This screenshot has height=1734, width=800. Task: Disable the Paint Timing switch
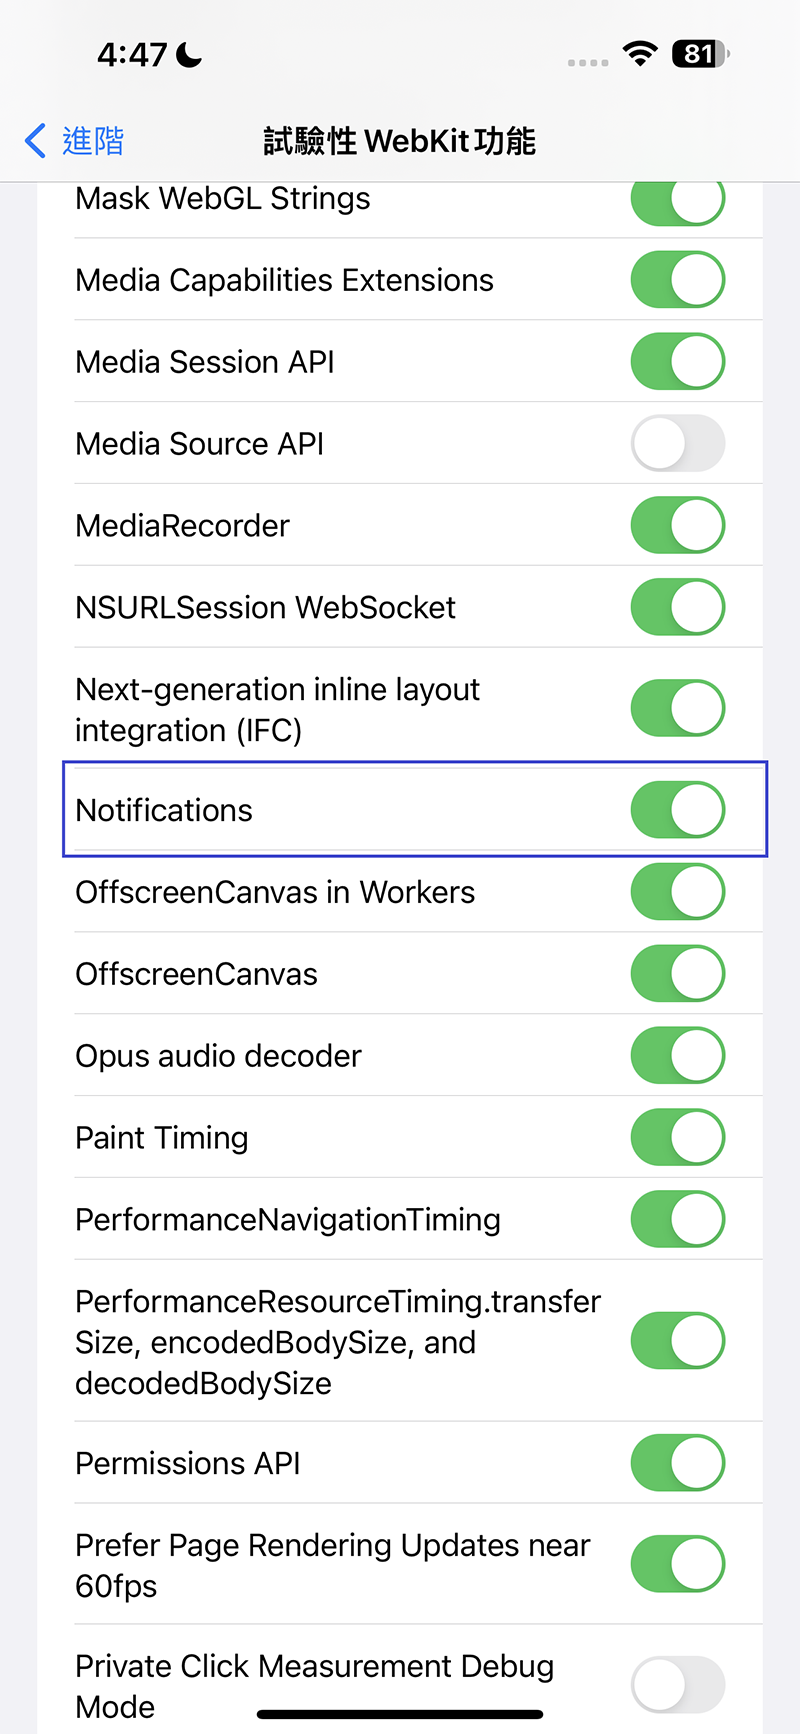(677, 1138)
